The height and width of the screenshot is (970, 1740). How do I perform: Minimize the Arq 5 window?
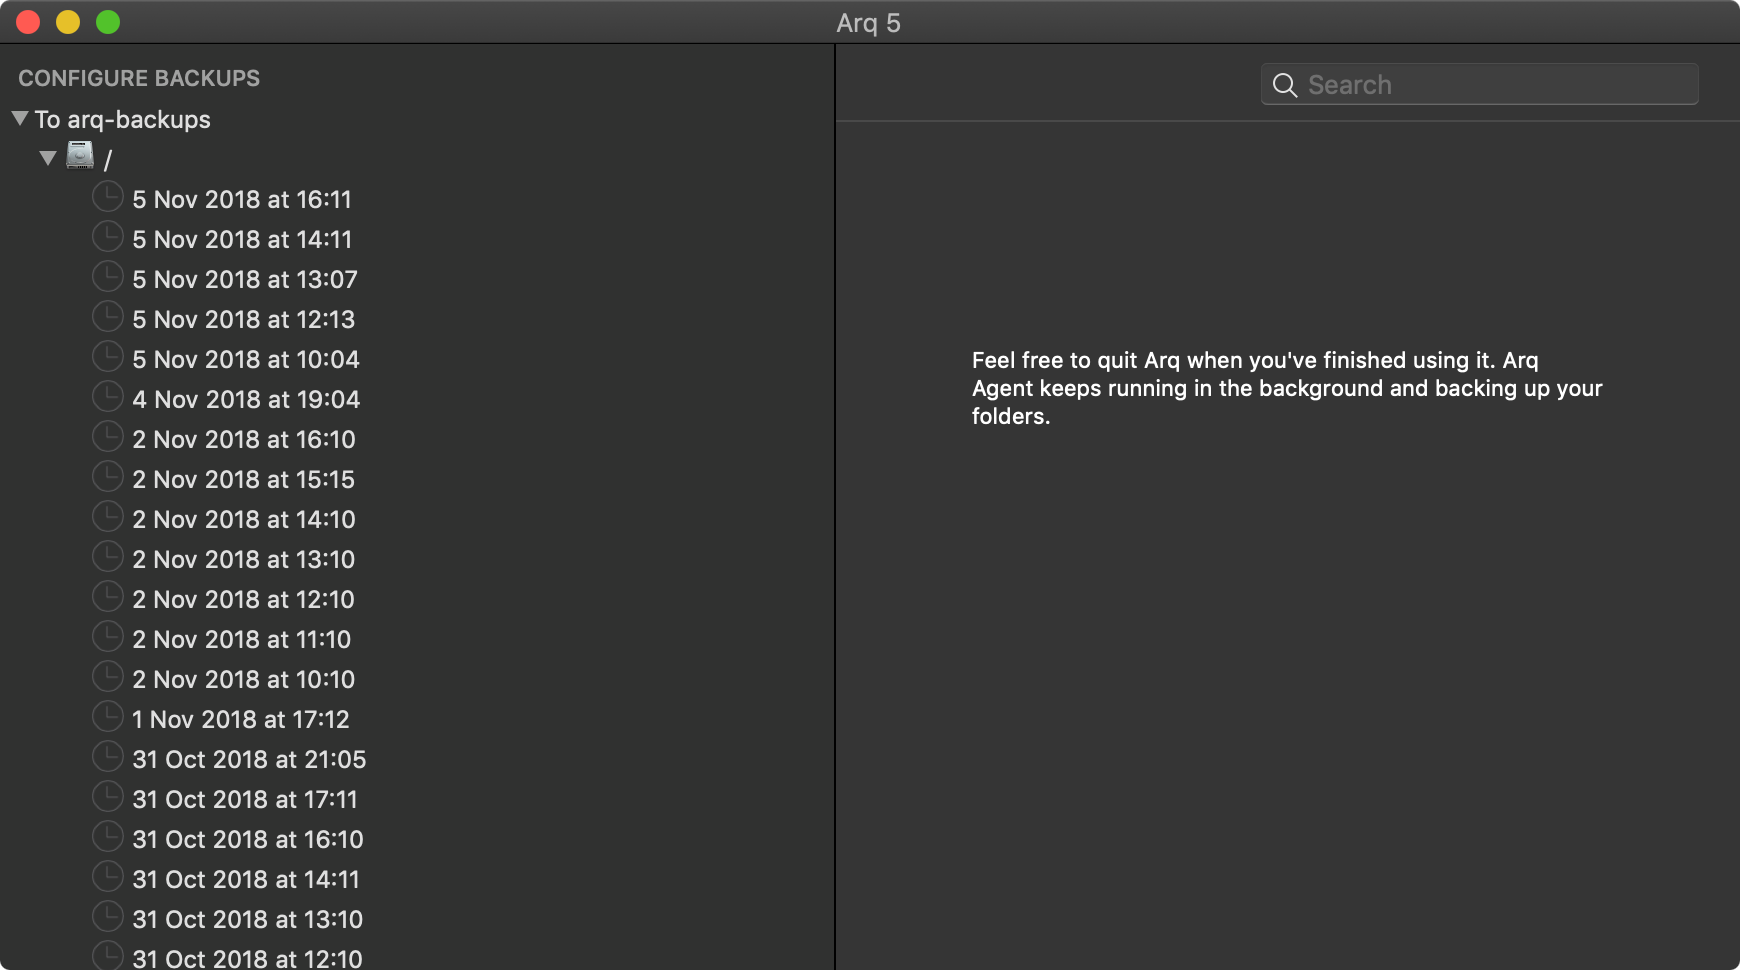pyautogui.click(x=68, y=22)
